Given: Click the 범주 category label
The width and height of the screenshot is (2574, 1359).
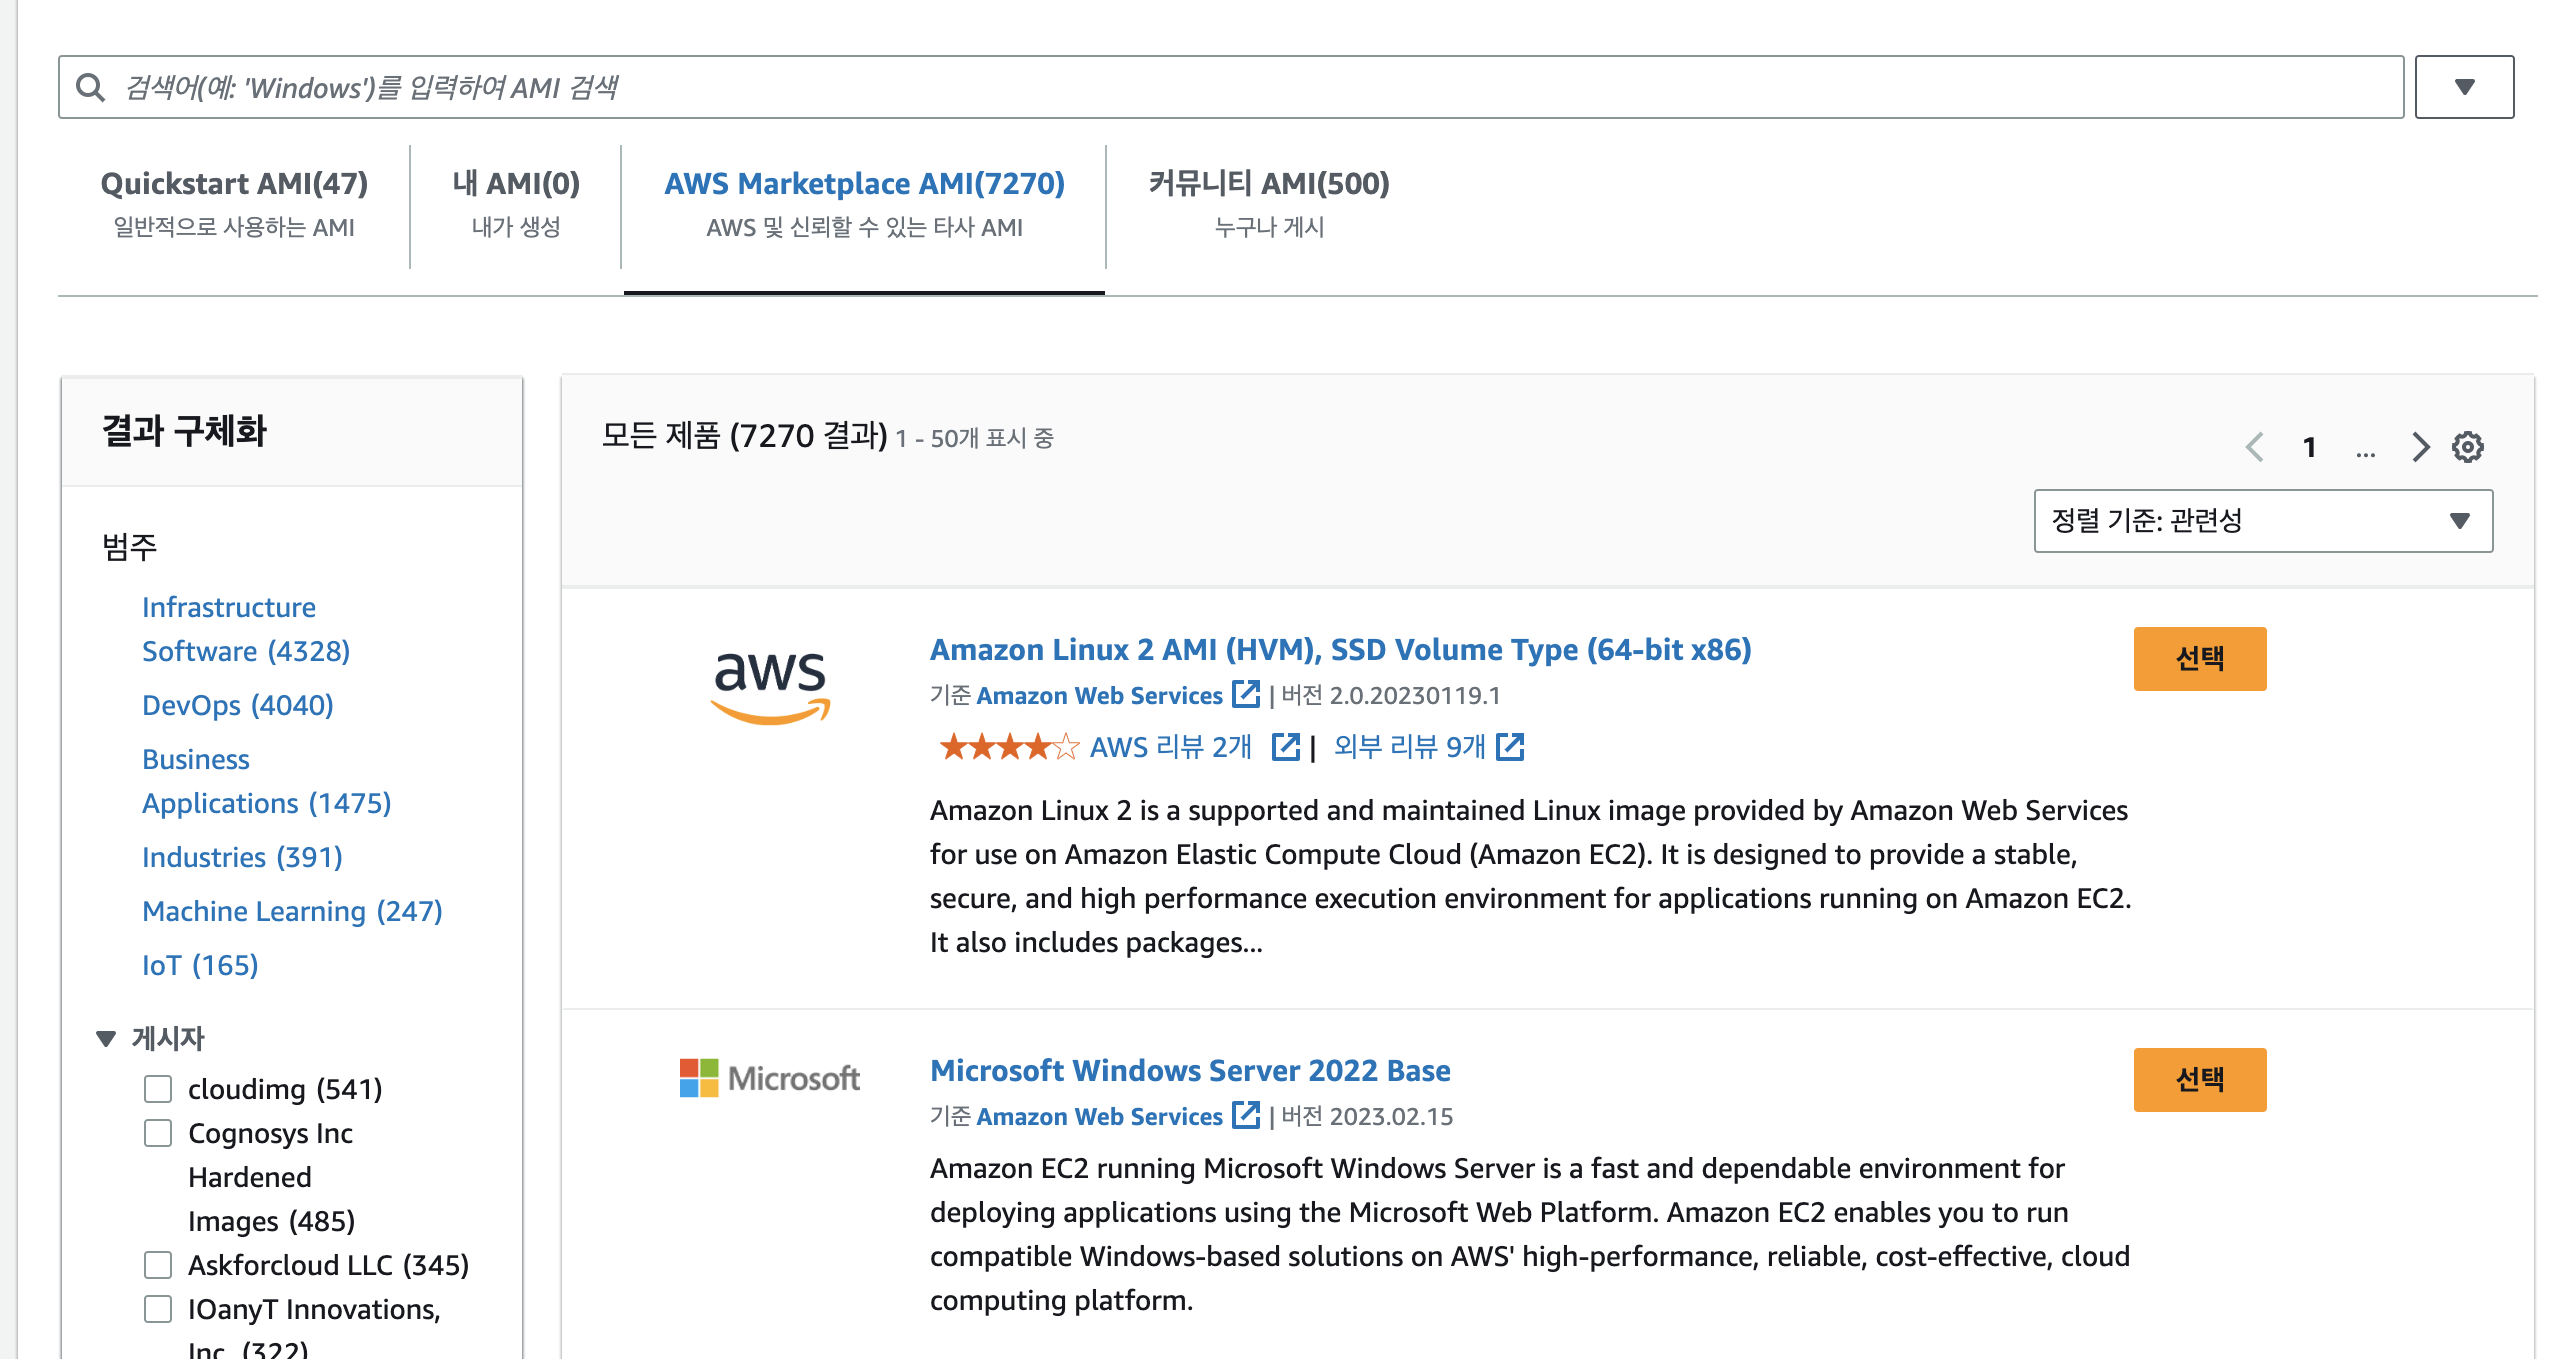Looking at the screenshot, I should (x=129, y=547).
